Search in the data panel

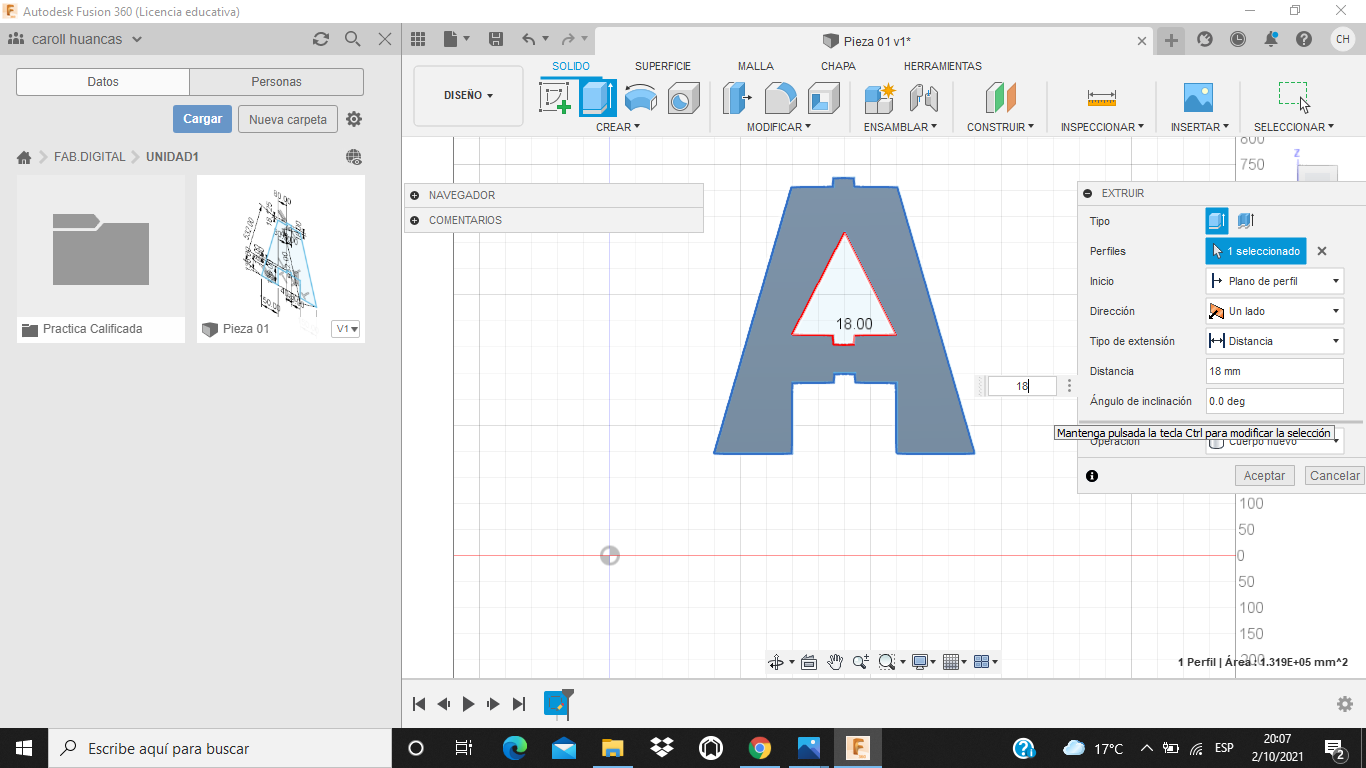pyautogui.click(x=352, y=39)
